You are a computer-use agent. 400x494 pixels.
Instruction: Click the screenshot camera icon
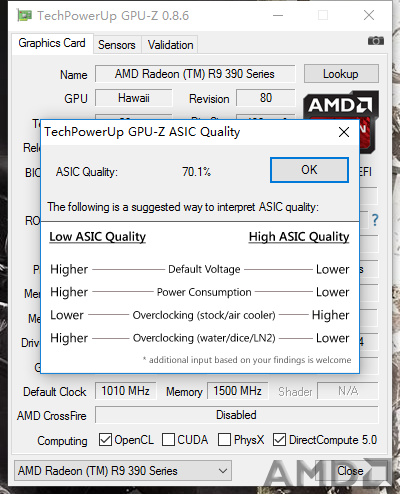pos(376,41)
